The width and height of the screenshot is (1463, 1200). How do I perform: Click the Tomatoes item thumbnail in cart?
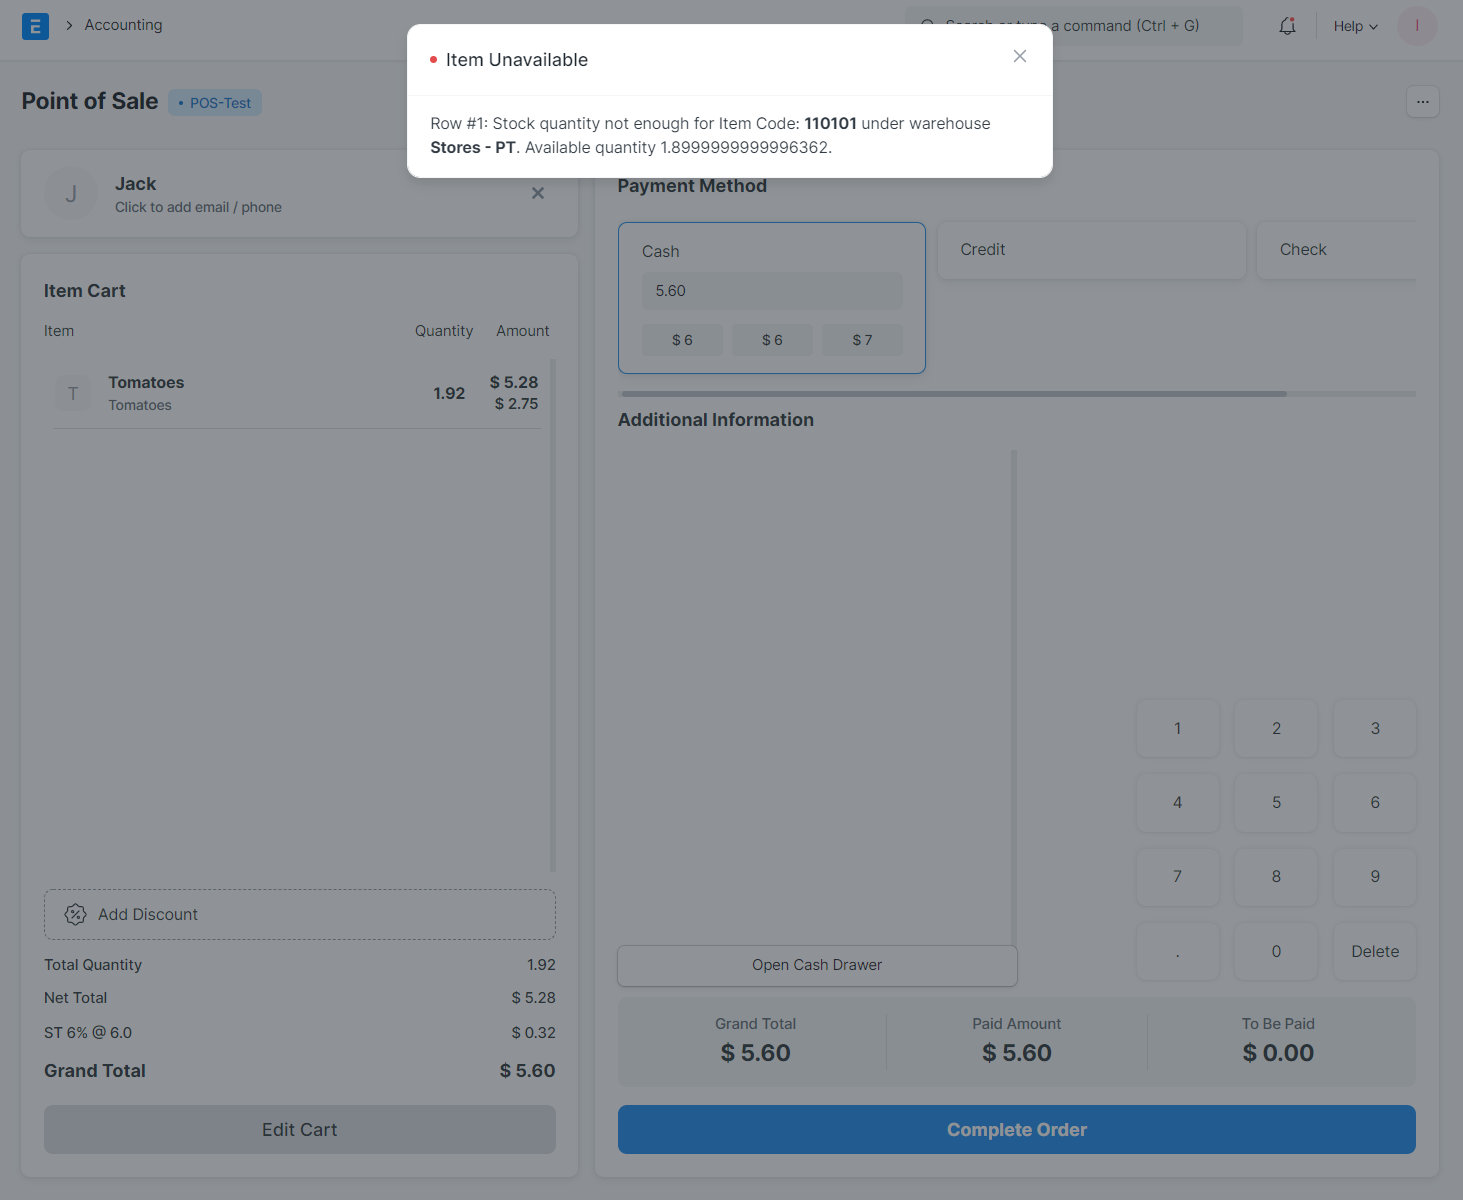point(73,394)
